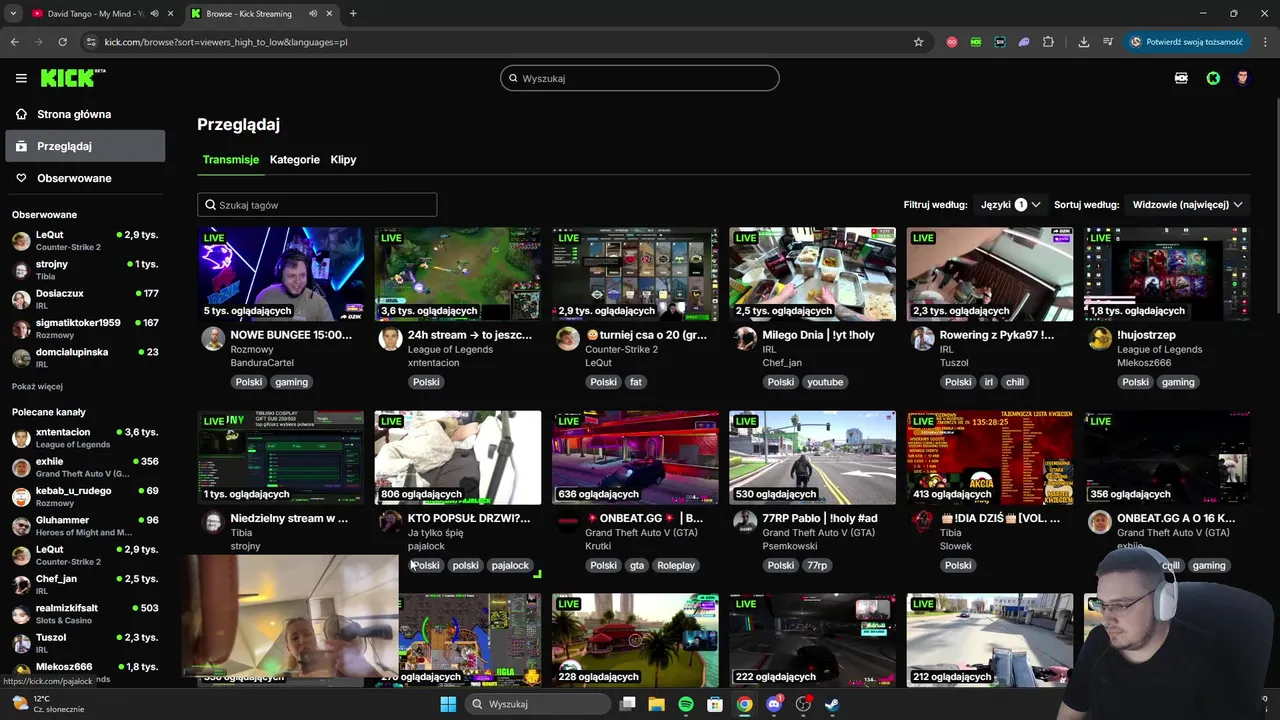The image size is (1280, 720).
Task: Click the 77rp tag under 77RP Pablo stream
Action: (817, 565)
